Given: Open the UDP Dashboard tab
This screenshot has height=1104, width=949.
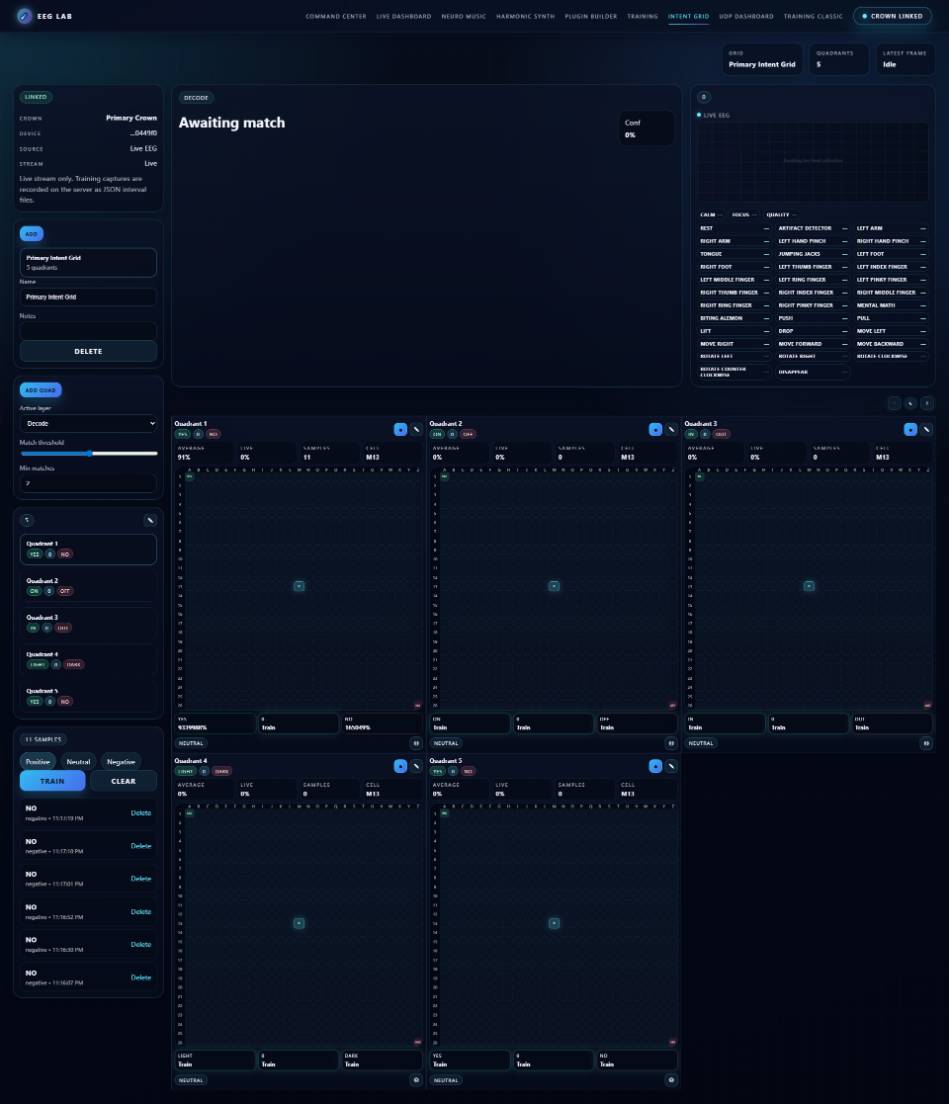Looking at the screenshot, I should (746, 16).
